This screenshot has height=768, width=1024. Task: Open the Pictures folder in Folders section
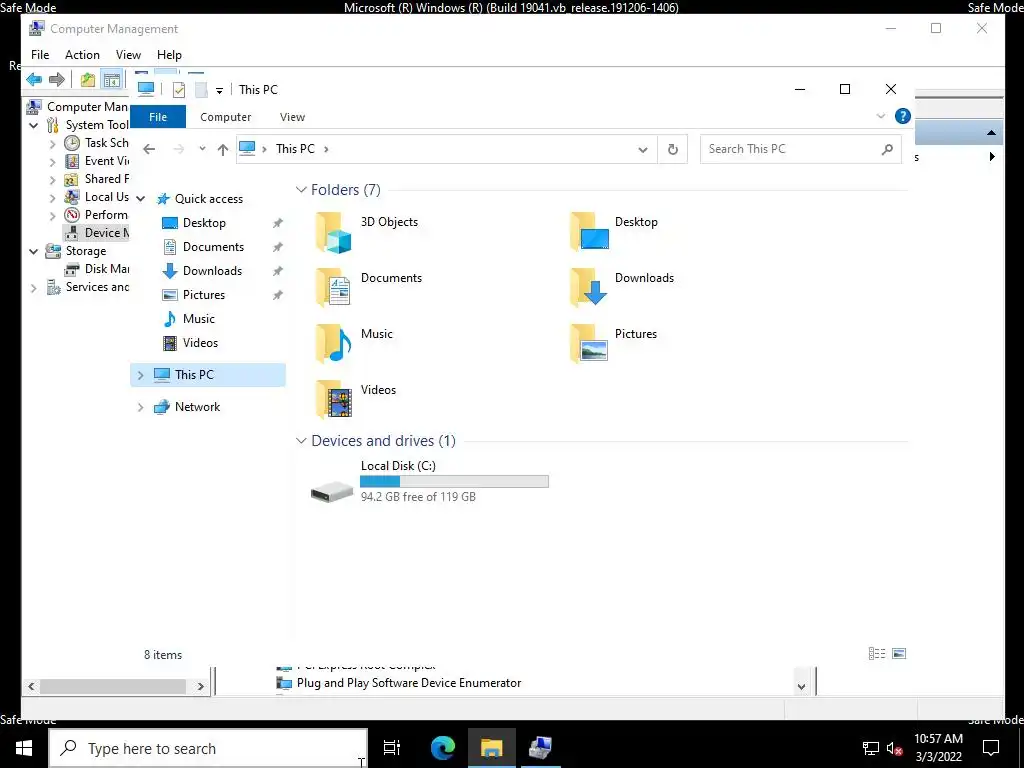pos(614,344)
